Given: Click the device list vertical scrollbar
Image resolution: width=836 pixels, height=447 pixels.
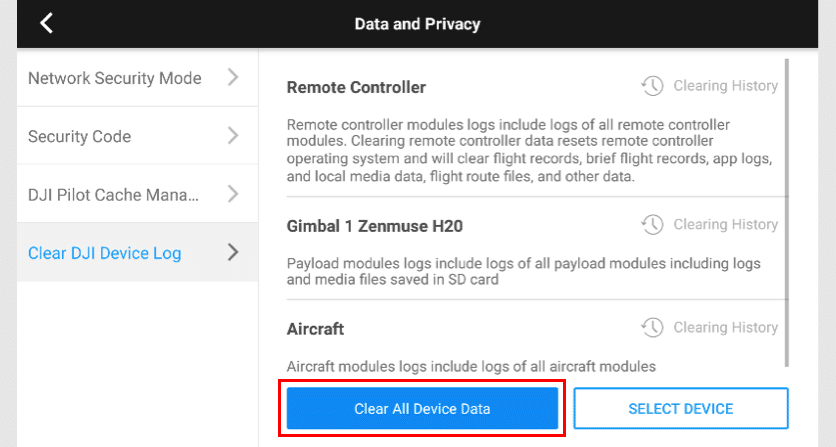Looking at the screenshot, I should click(788, 210).
